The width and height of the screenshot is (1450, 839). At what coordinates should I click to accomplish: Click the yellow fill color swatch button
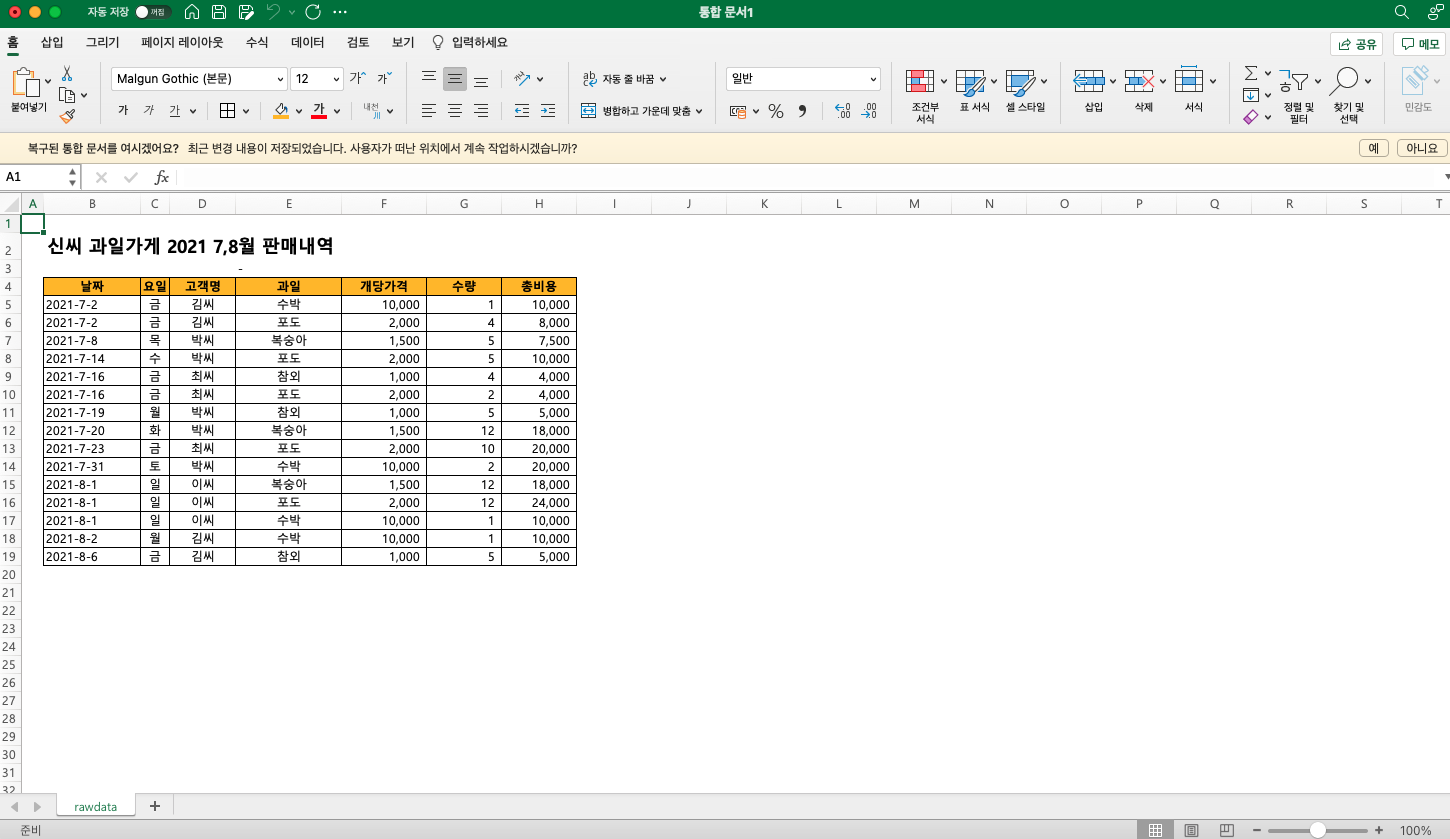[281, 111]
